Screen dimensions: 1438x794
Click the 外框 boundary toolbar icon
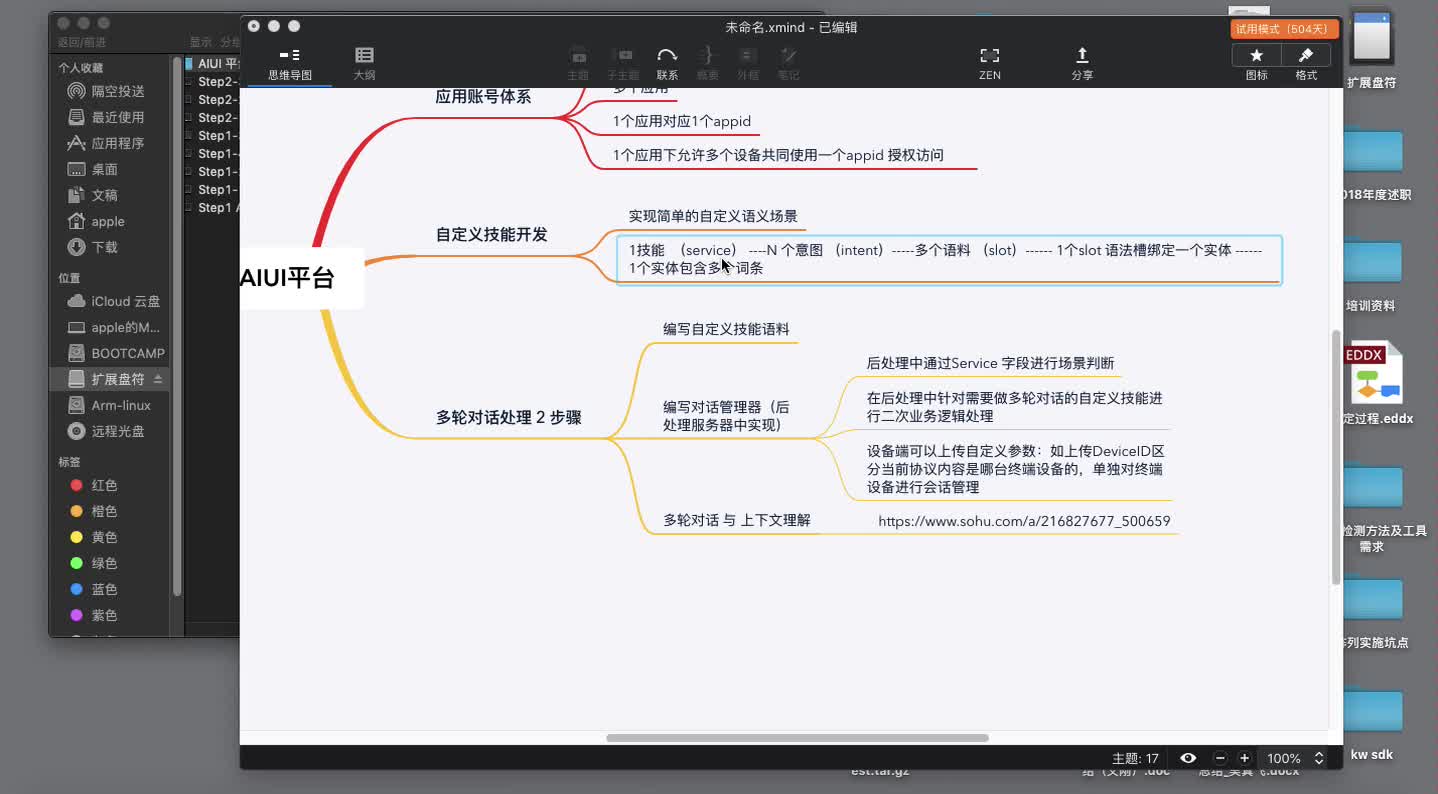pyautogui.click(x=748, y=64)
